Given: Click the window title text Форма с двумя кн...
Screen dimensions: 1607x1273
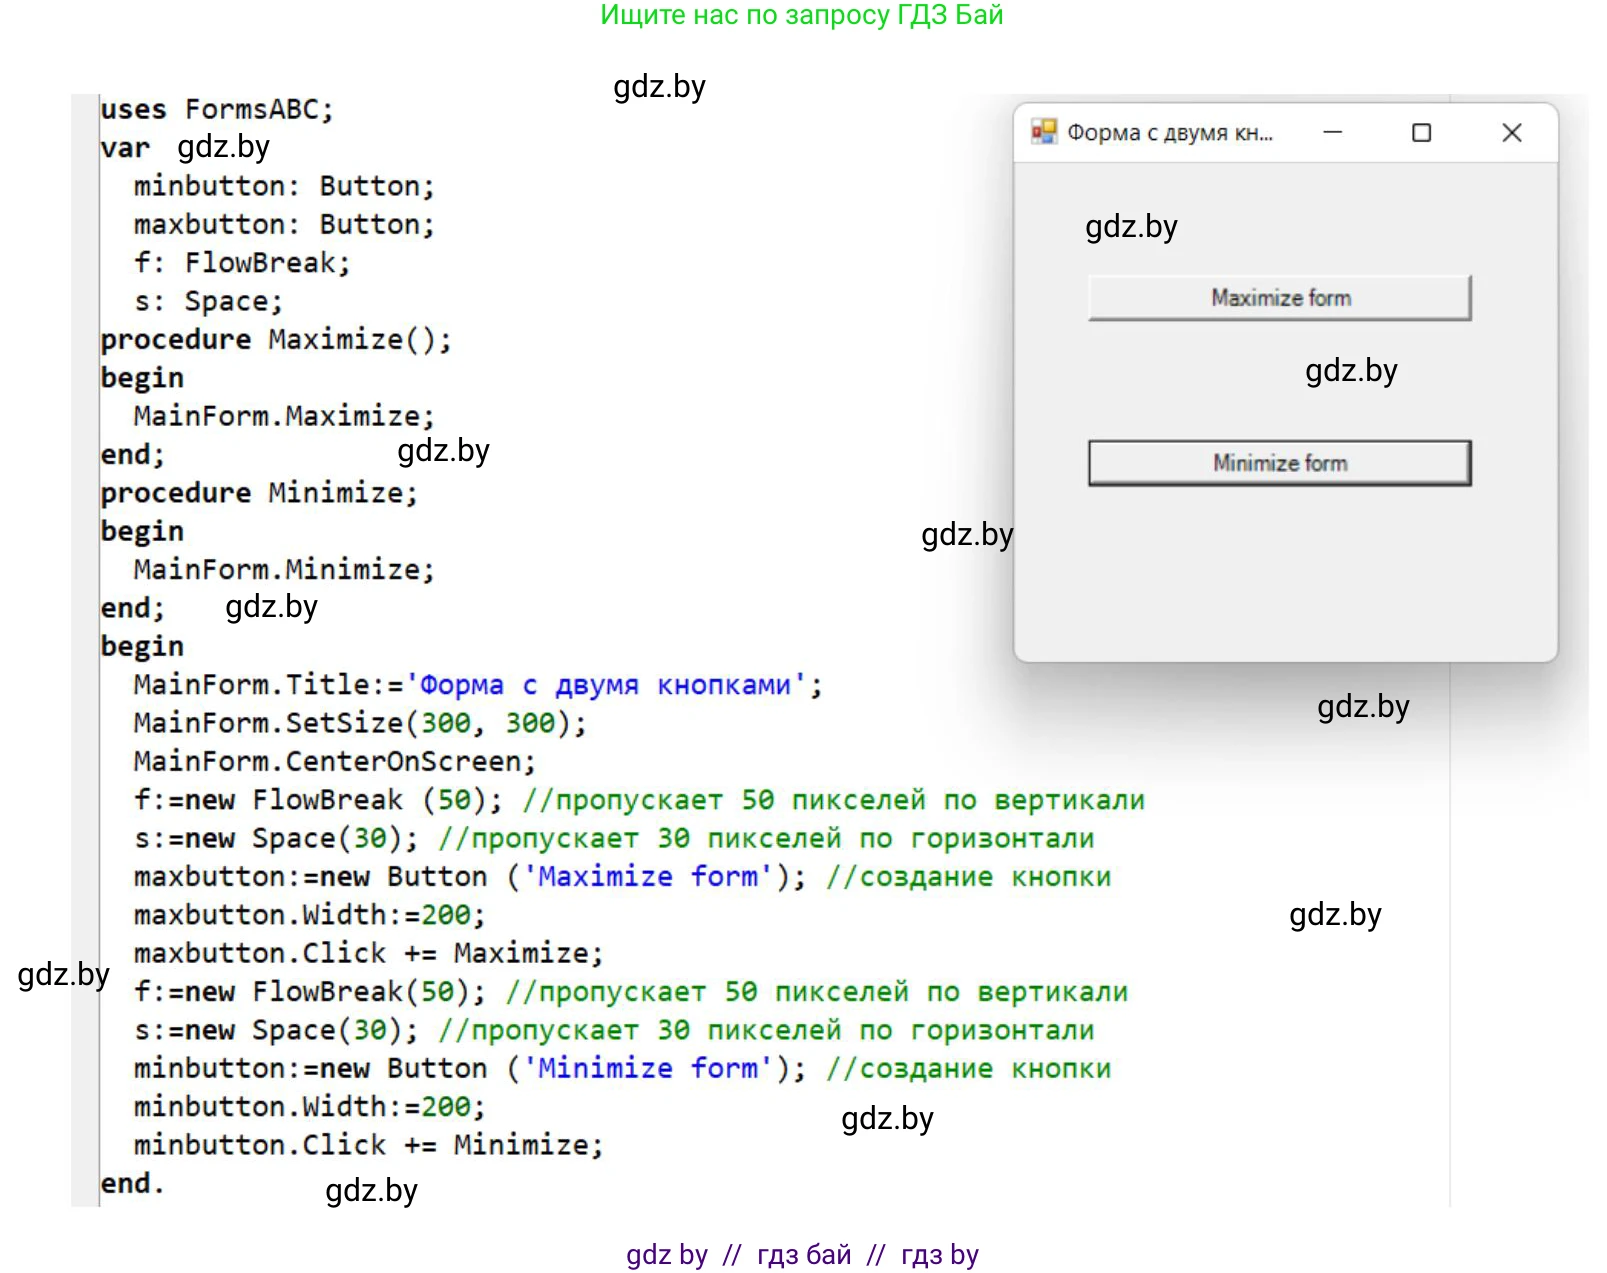Looking at the screenshot, I should tap(1169, 133).
